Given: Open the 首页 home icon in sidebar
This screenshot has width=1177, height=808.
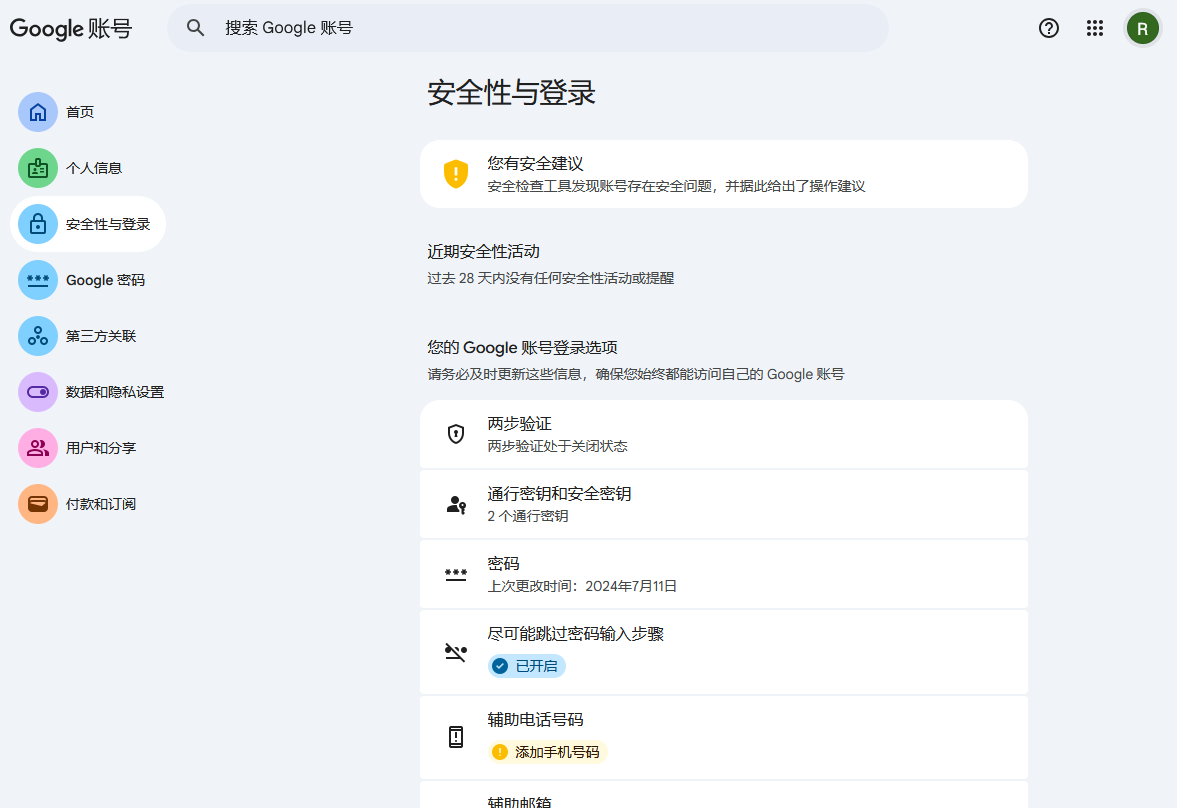Looking at the screenshot, I should (37, 112).
